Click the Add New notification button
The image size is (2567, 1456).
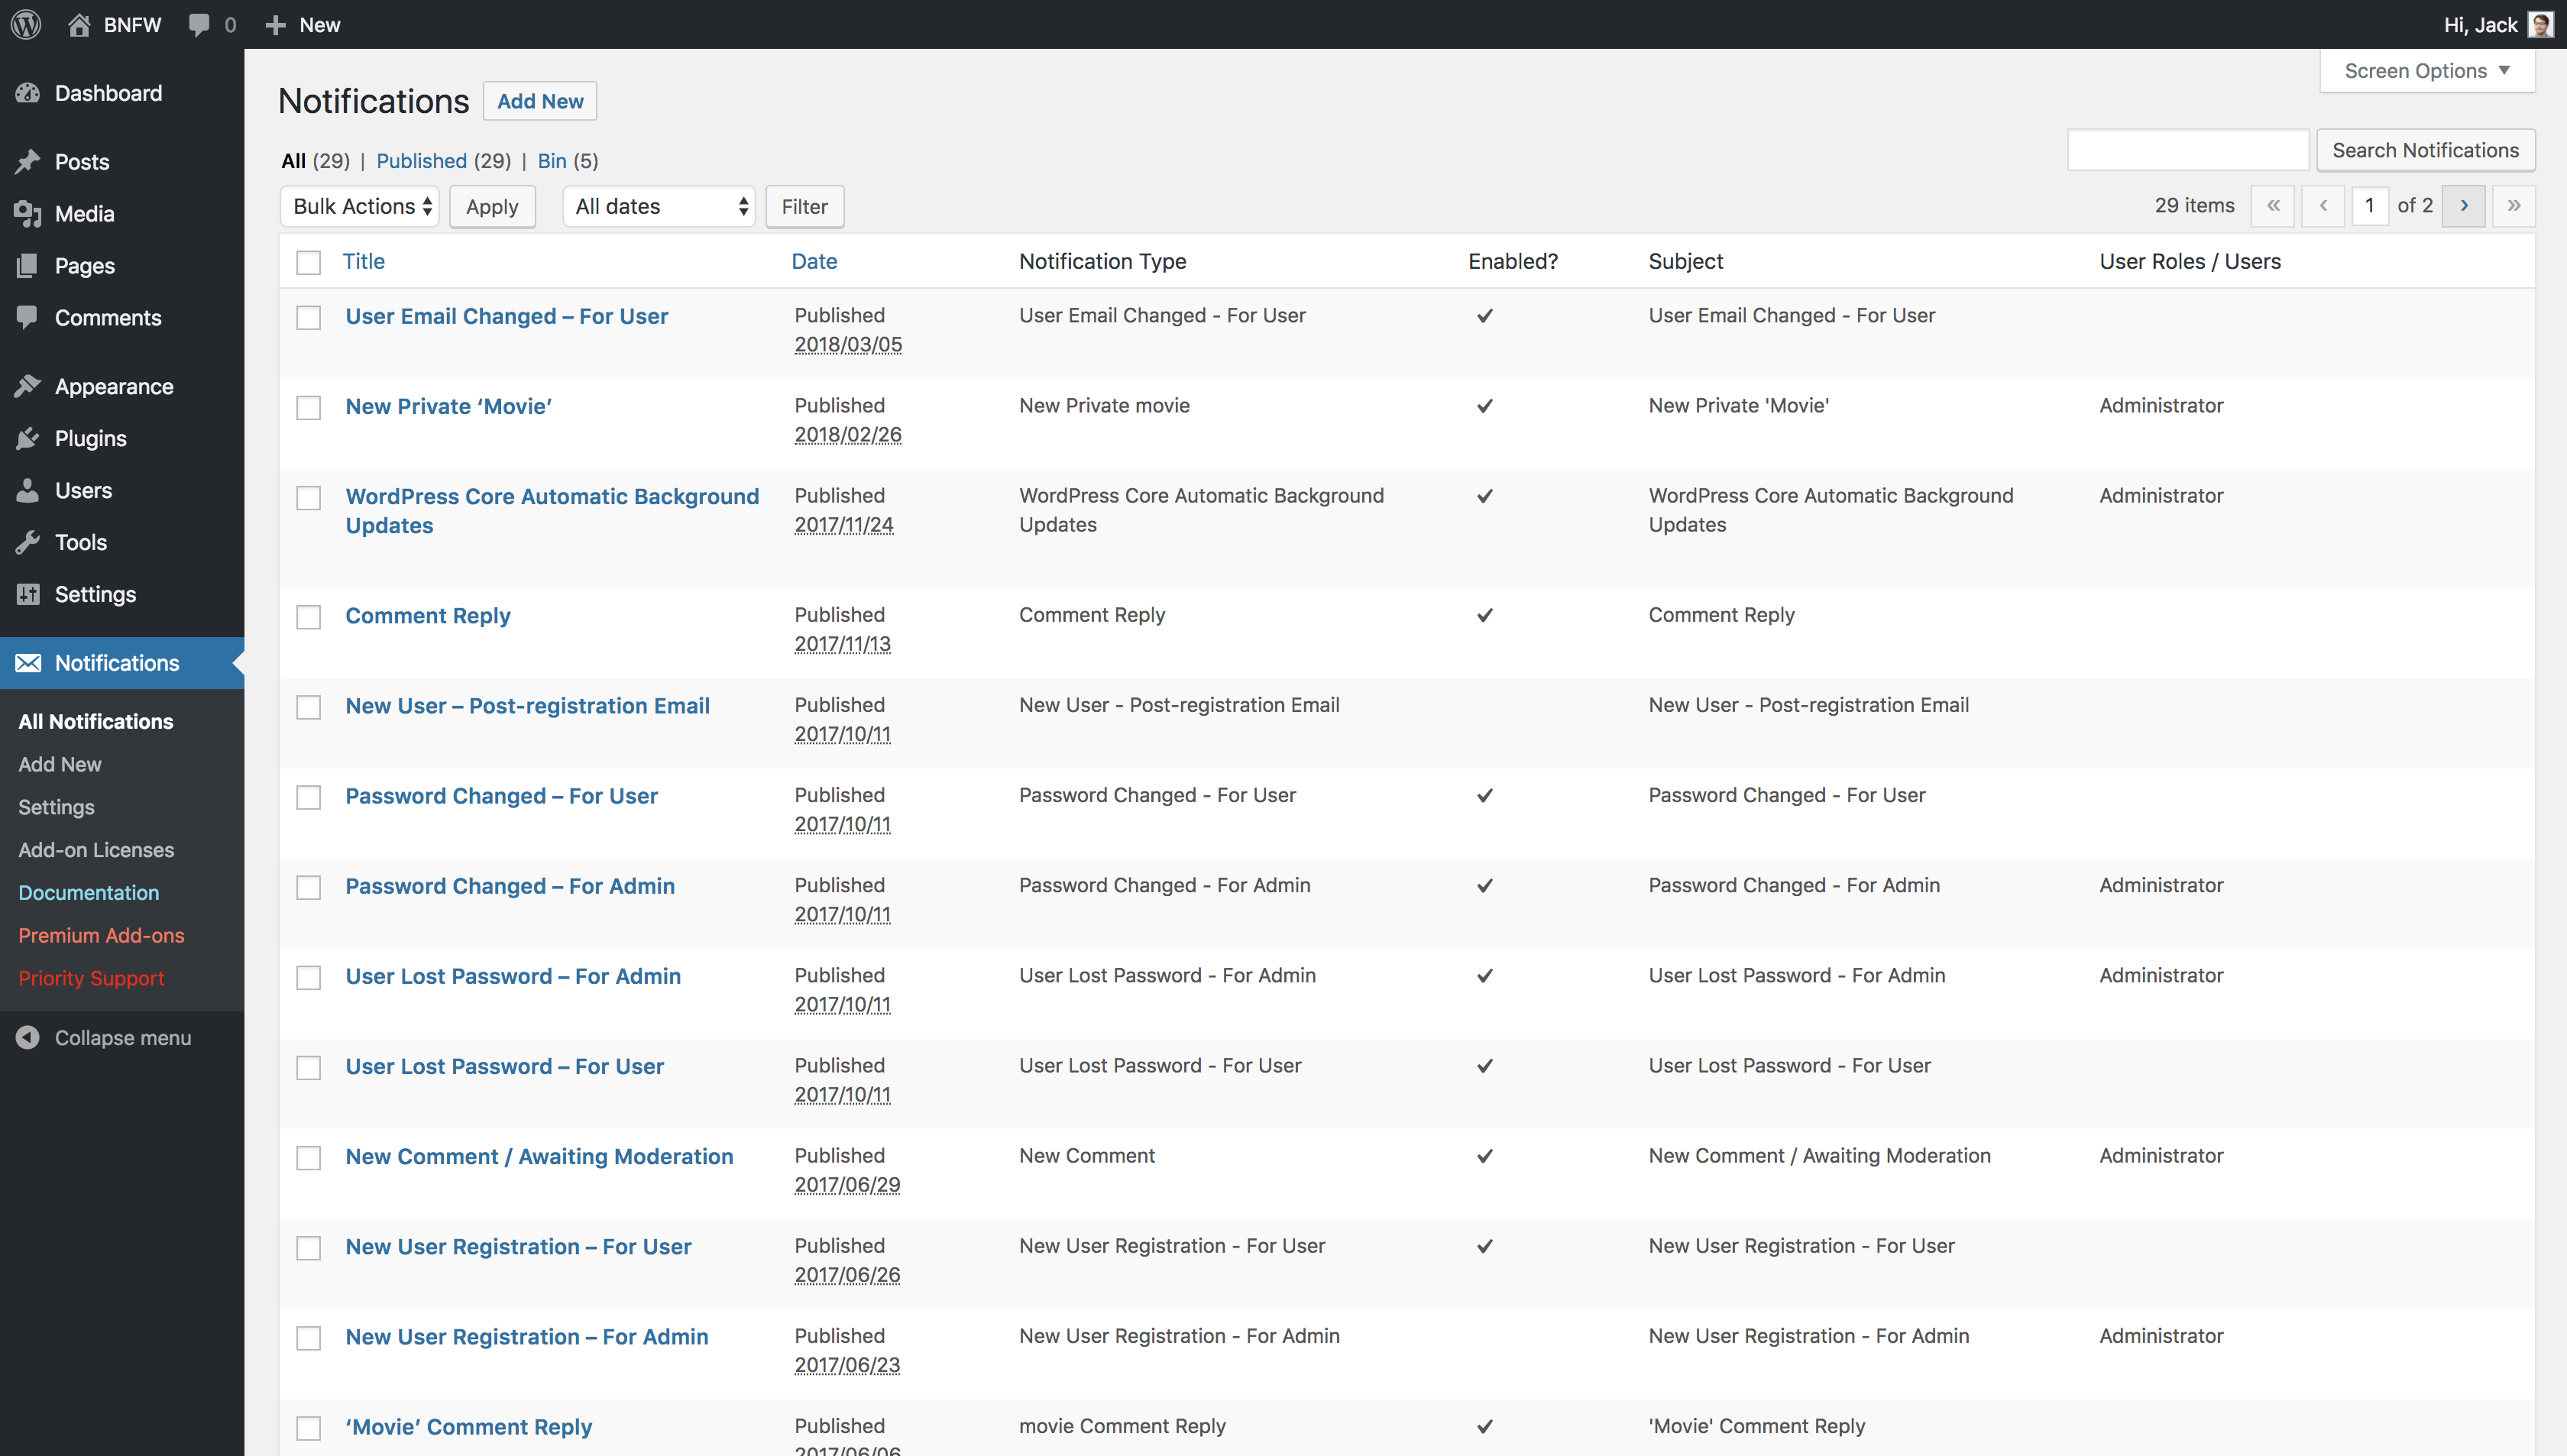(539, 101)
